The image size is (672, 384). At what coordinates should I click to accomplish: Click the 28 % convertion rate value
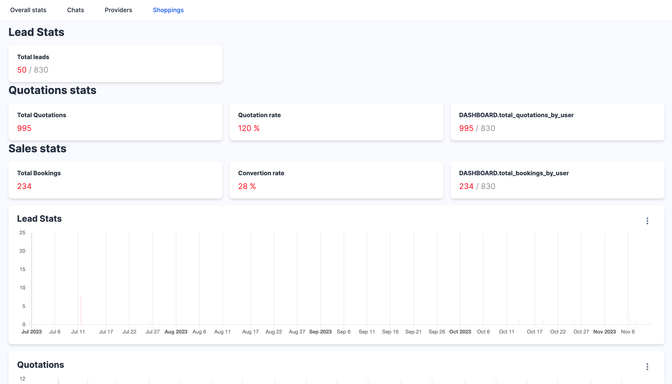247,186
